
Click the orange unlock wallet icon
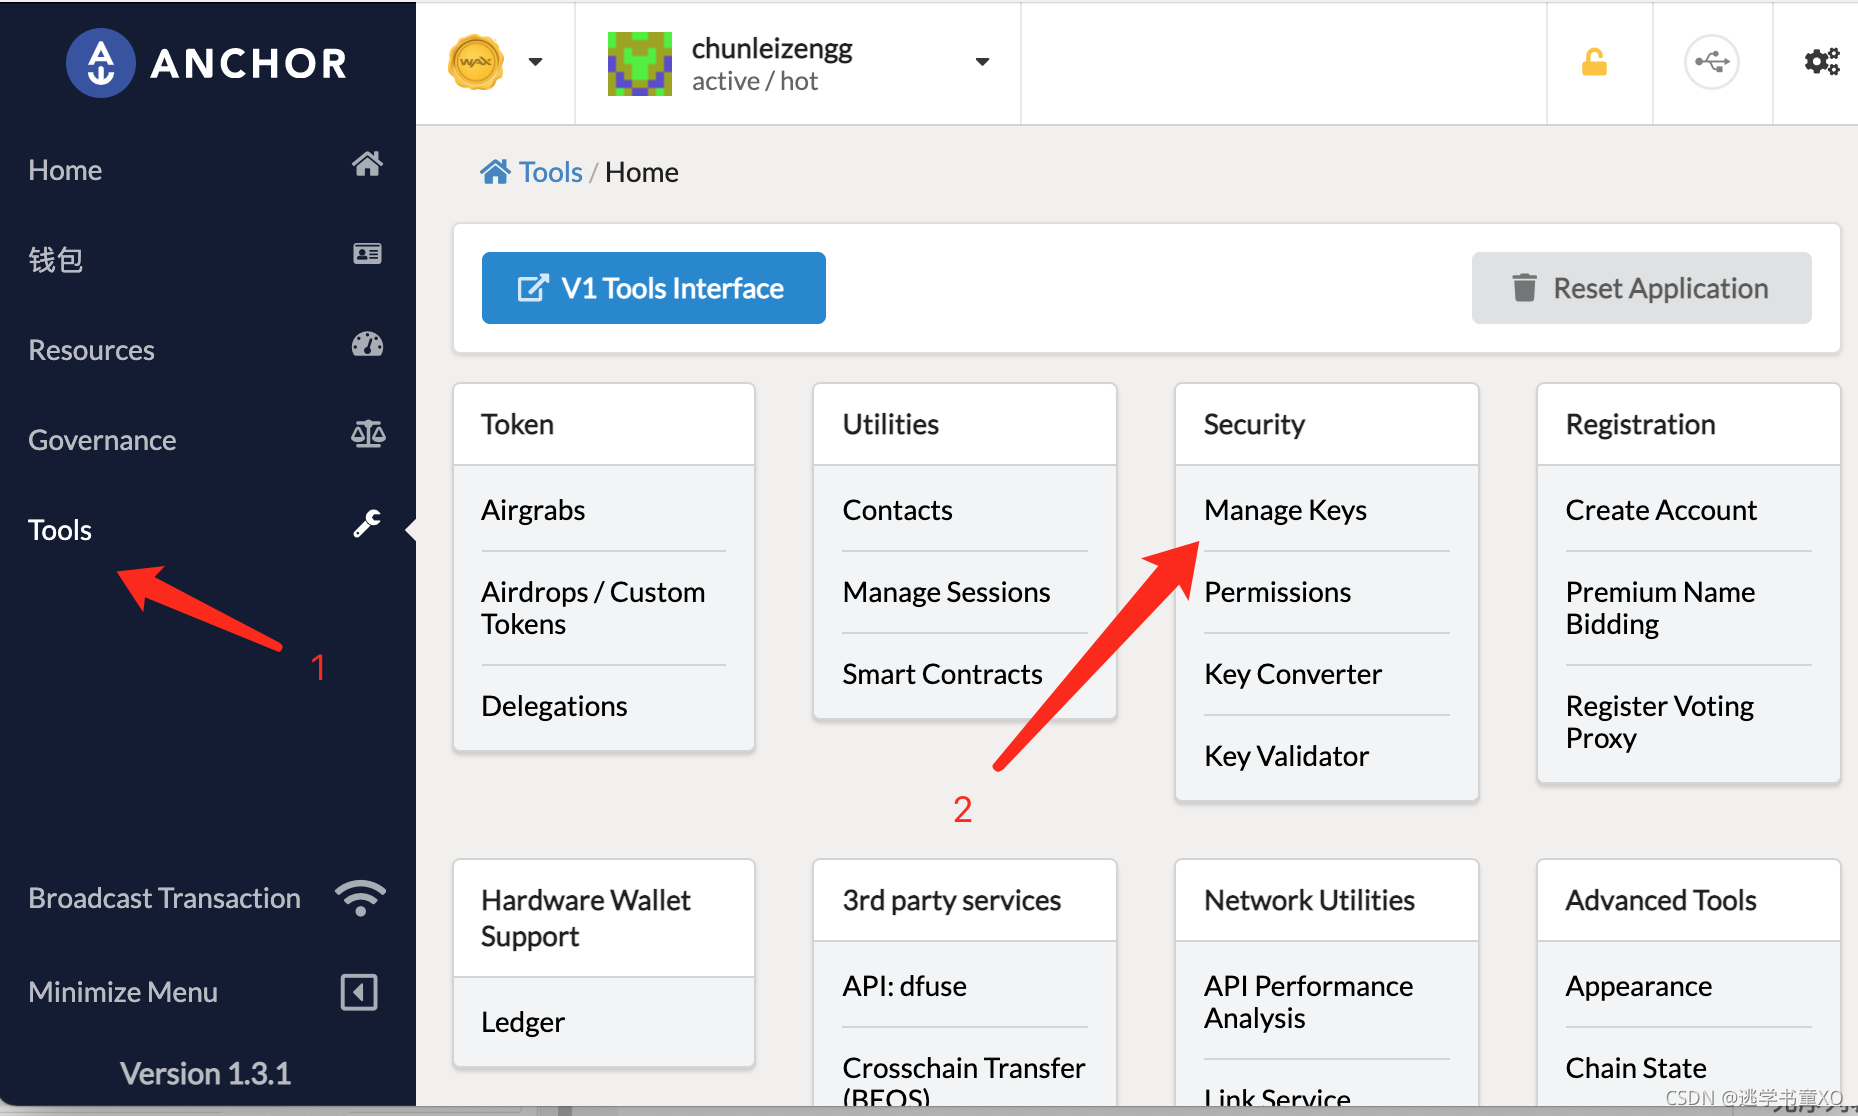tap(1594, 62)
